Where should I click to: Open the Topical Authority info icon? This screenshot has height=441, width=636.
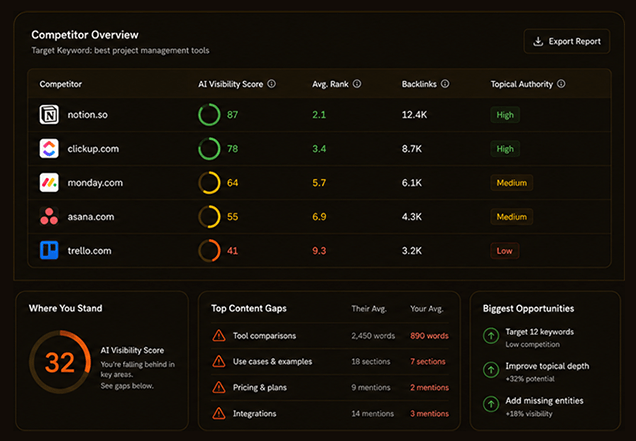click(561, 84)
